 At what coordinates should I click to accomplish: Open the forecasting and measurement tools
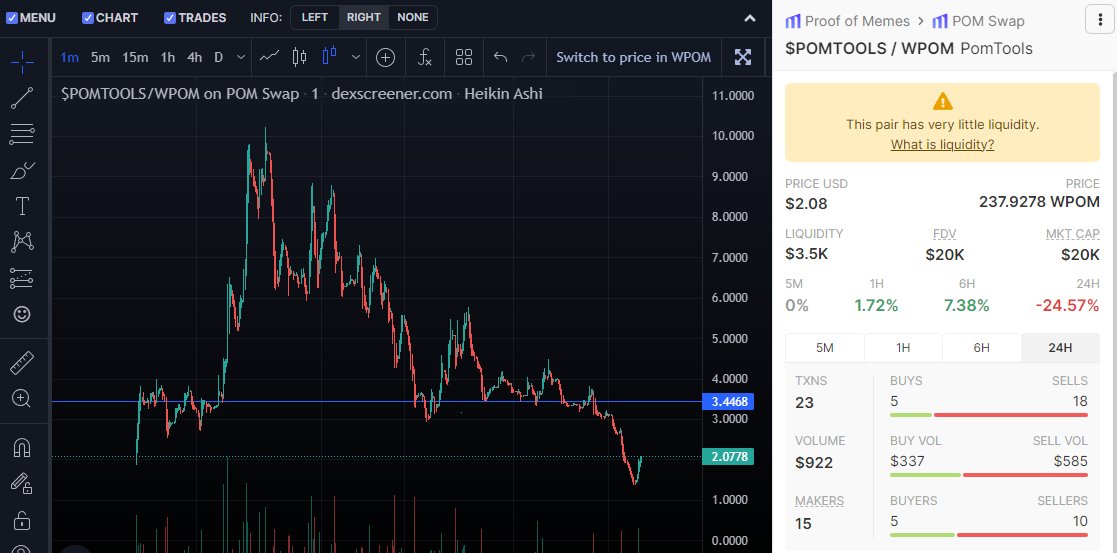click(x=22, y=279)
